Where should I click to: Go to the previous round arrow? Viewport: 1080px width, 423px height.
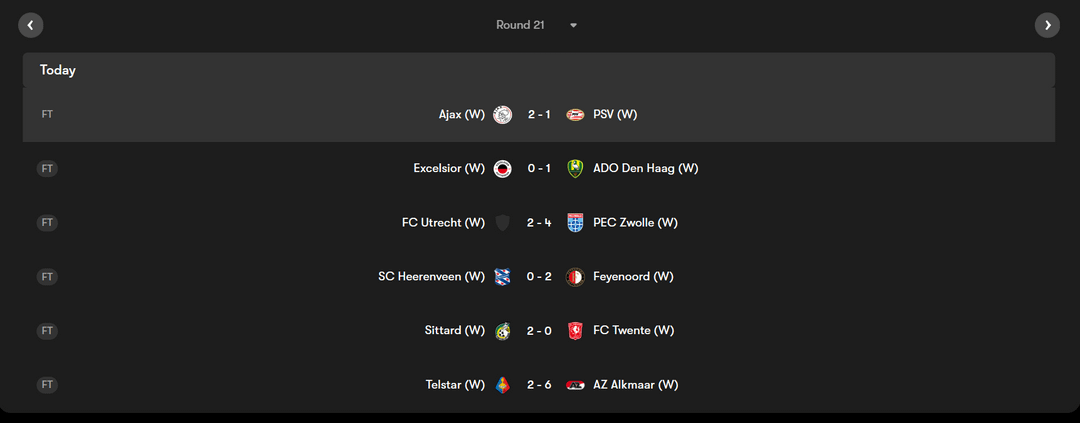[30, 25]
